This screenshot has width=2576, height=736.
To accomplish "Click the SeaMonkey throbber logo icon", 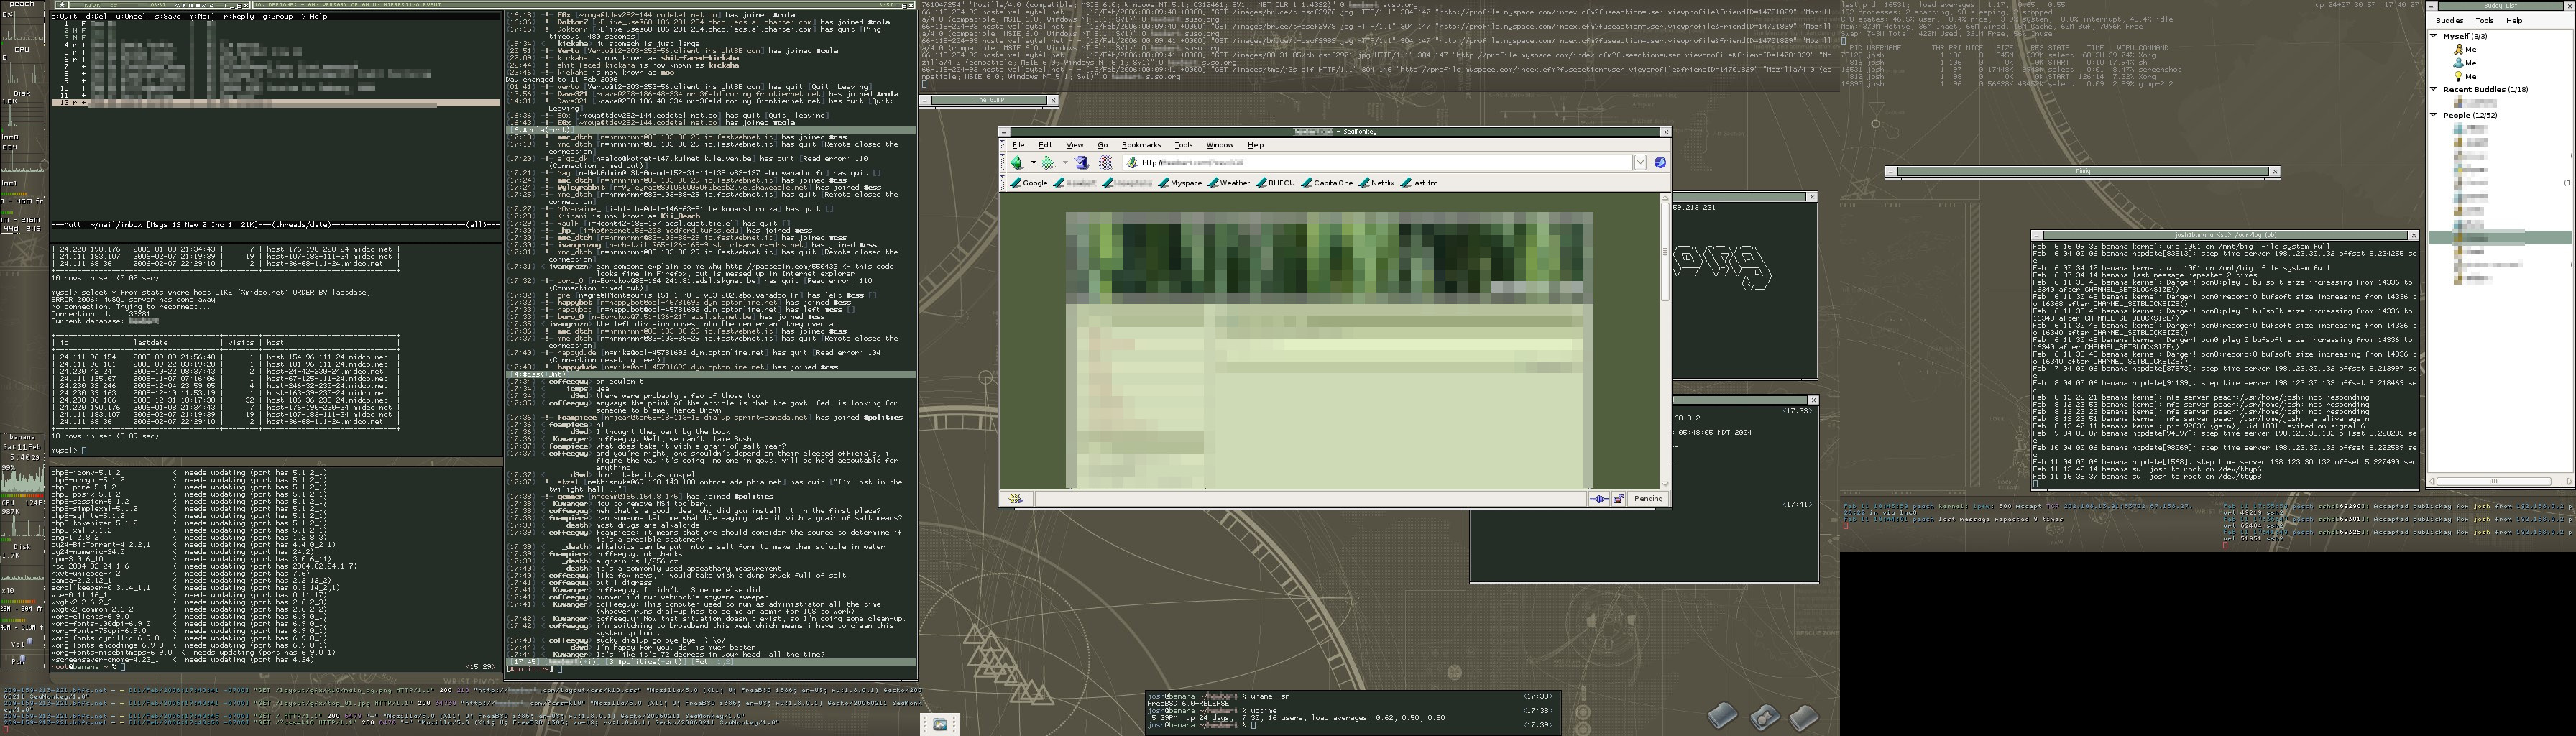I will 1660,163.
